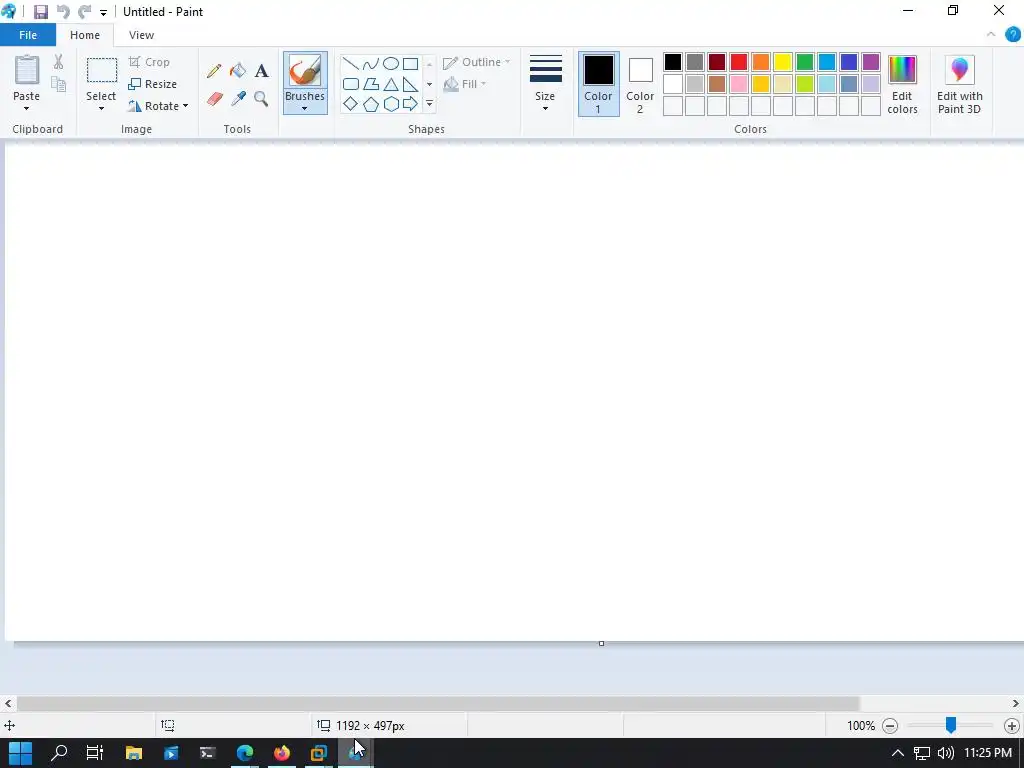Image resolution: width=1024 pixels, height=768 pixels.
Task: Choose the Right triangle shape
Action: point(411,84)
